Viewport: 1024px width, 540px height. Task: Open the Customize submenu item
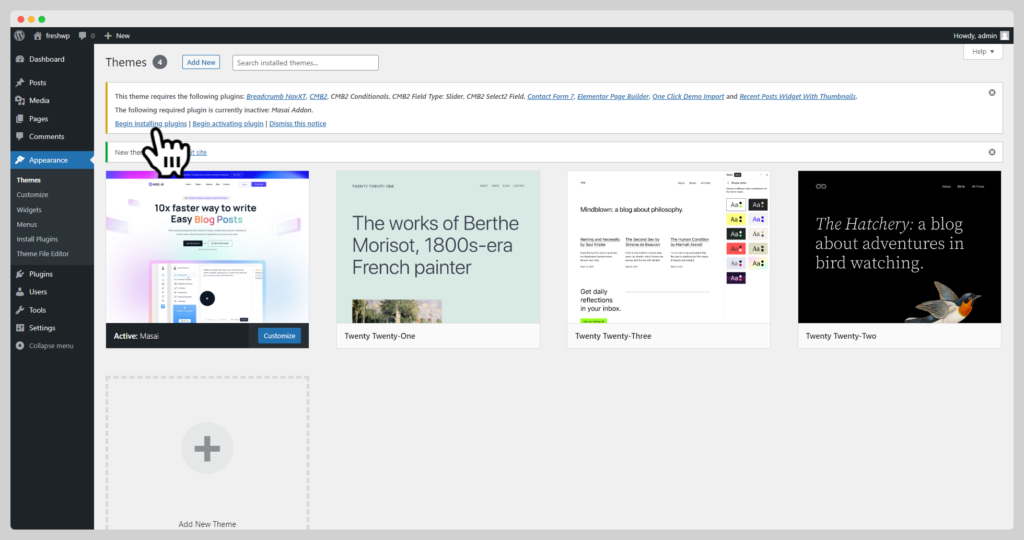(32, 195)
